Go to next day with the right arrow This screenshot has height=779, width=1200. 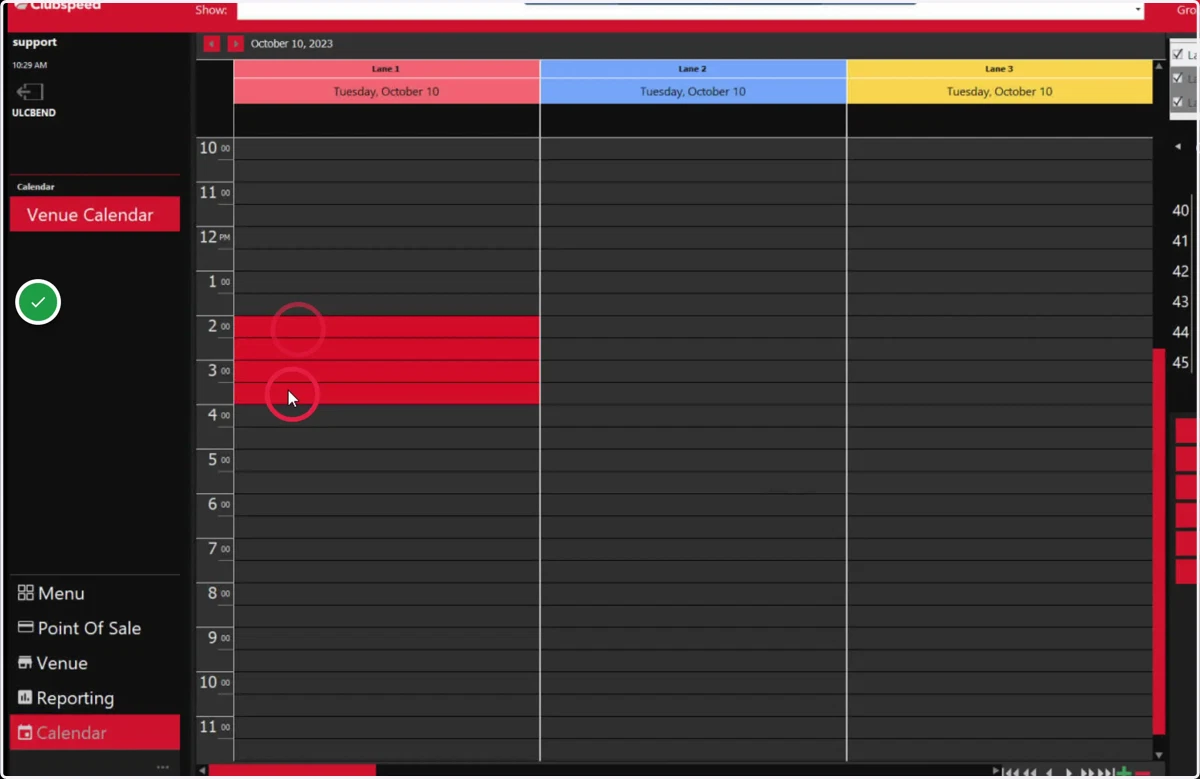tap(235, 44)
